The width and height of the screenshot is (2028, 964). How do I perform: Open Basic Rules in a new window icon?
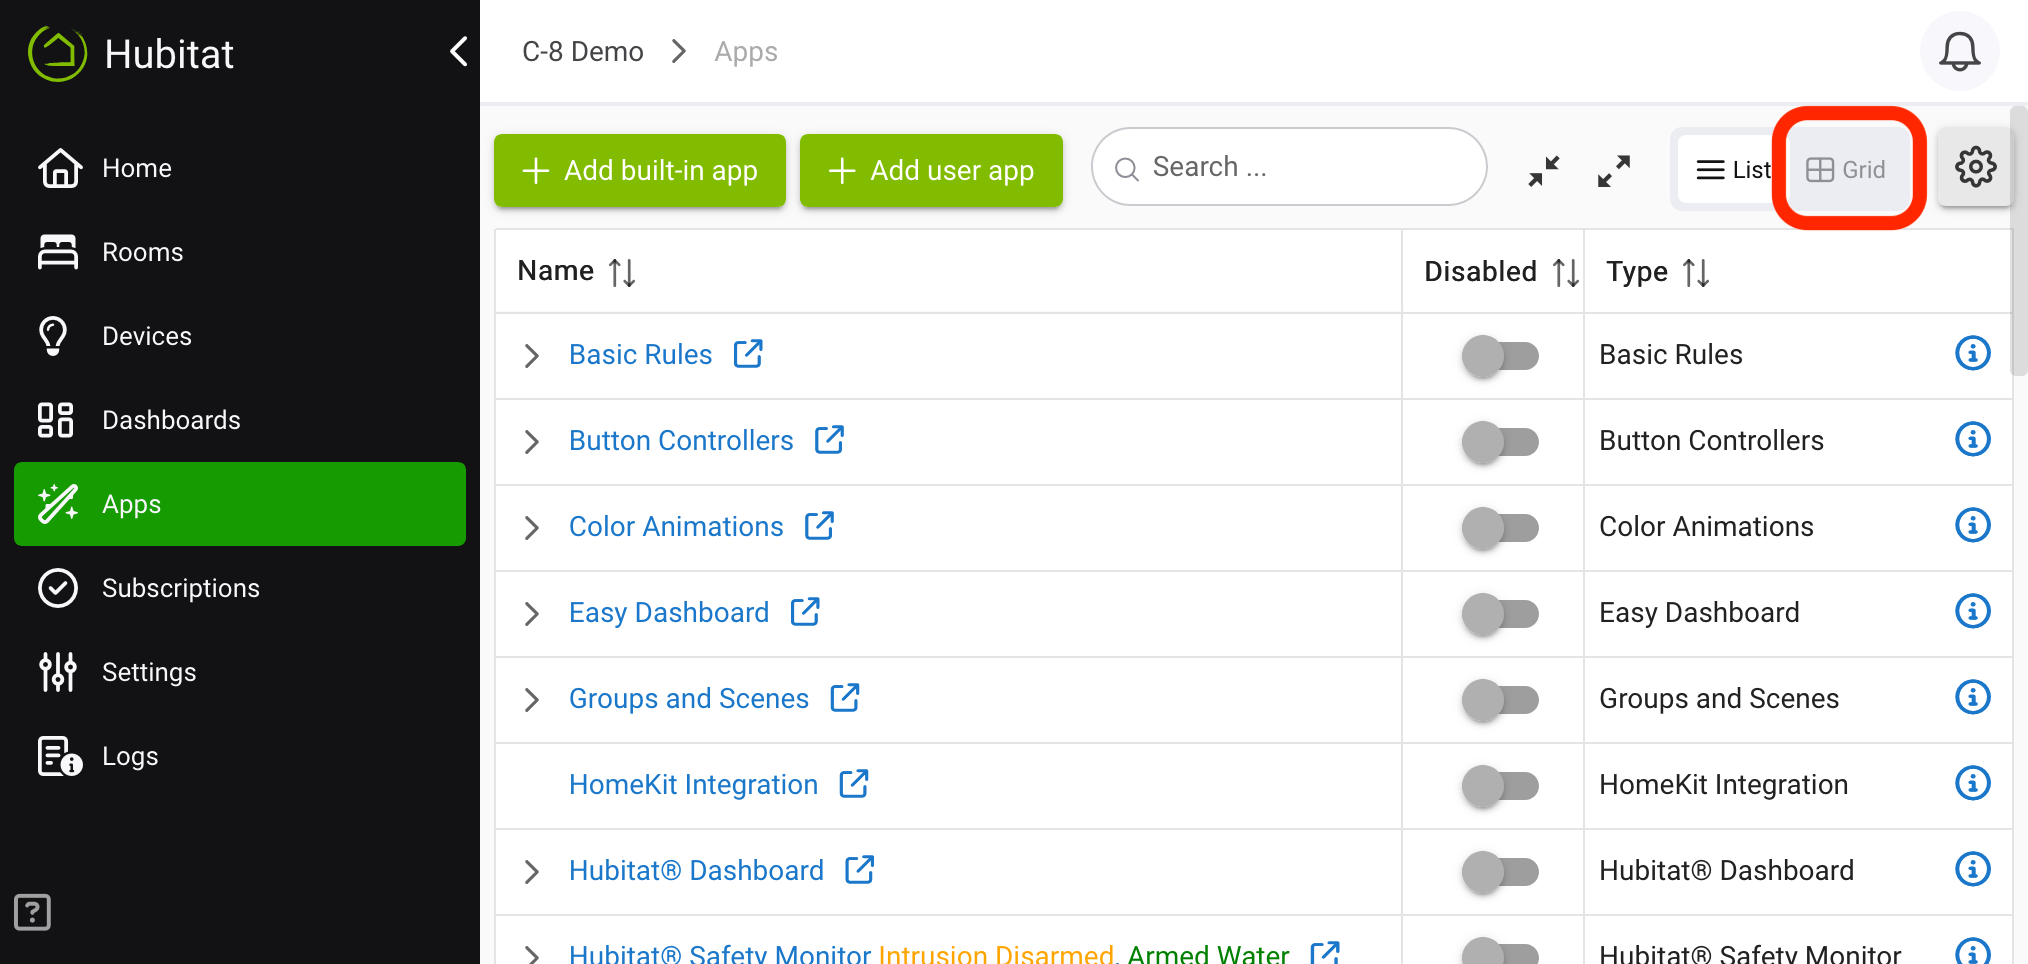tap(748, 353)
